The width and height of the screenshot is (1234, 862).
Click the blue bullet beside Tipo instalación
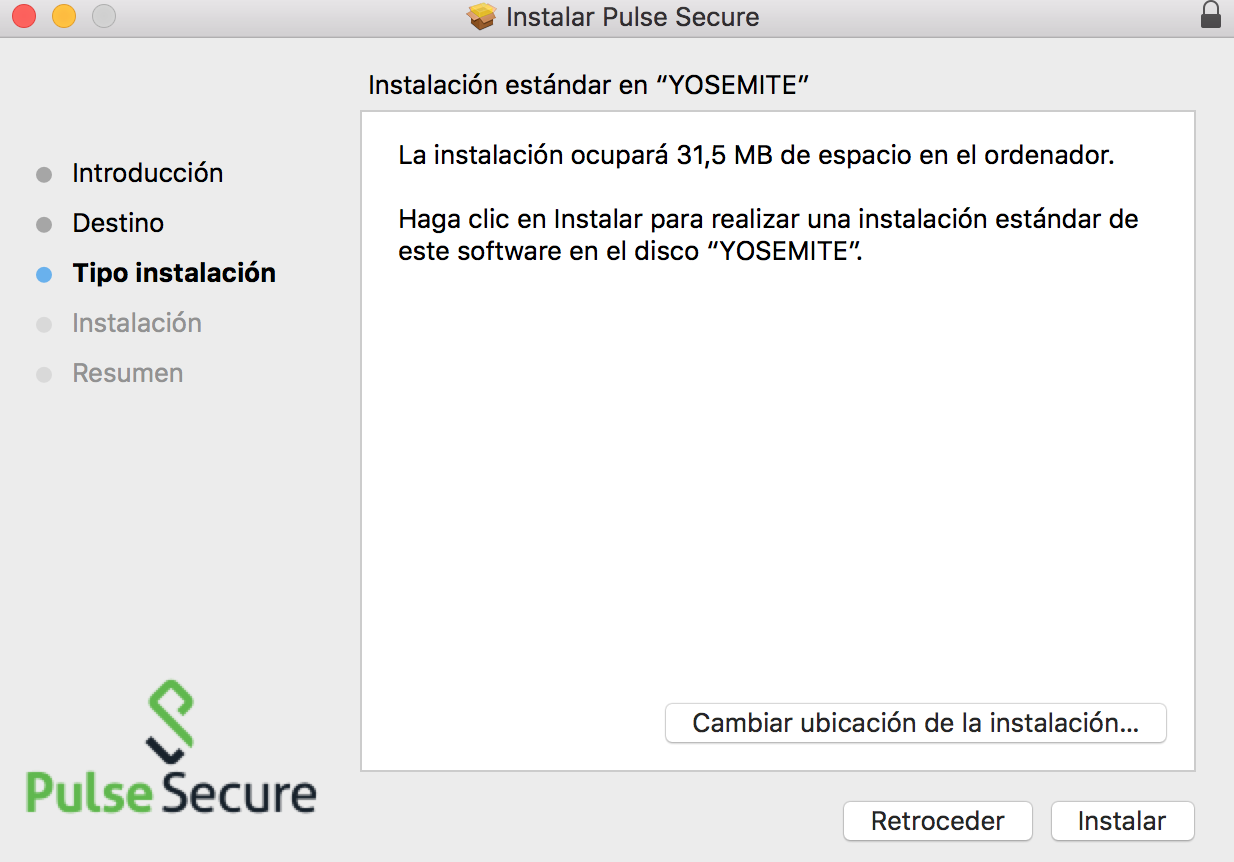(x=44, y=274)
